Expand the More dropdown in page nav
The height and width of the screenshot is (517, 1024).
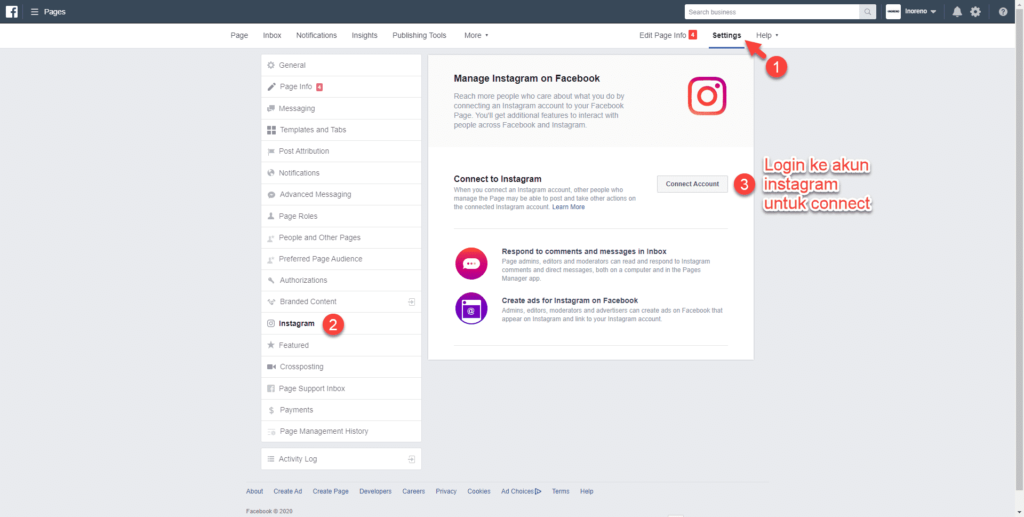click(x=476, y=36)
